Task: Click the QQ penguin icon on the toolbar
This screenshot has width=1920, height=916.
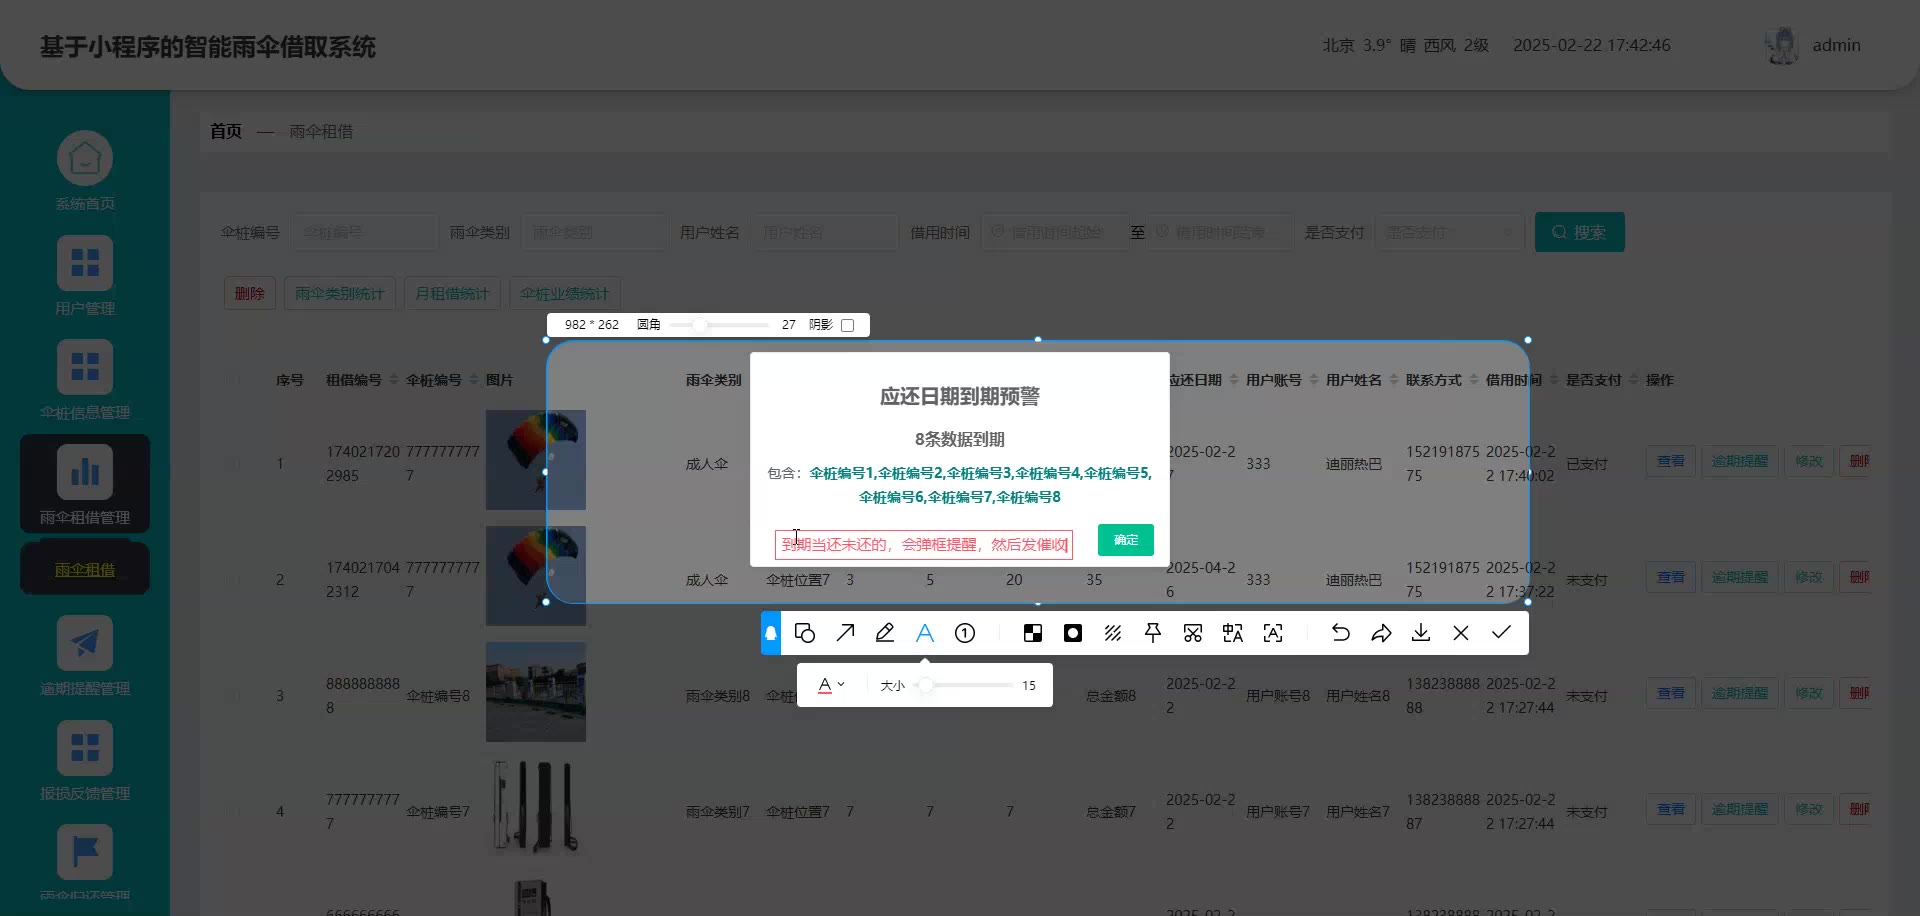Action: click(771, 633)
